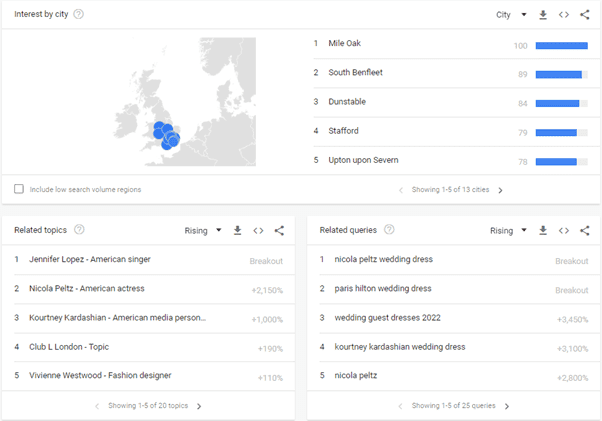Download Interest by city data as CSV

pyautogui.click(x=543, y=15)
